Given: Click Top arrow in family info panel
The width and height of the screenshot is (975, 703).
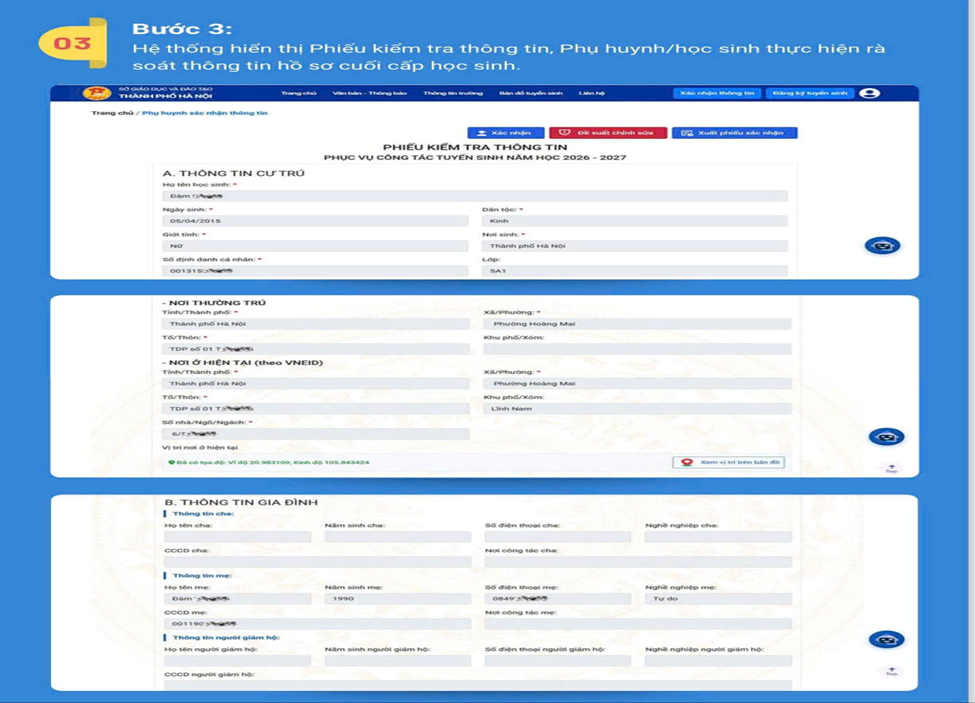Looking at the screenshot, I should 891,672.
